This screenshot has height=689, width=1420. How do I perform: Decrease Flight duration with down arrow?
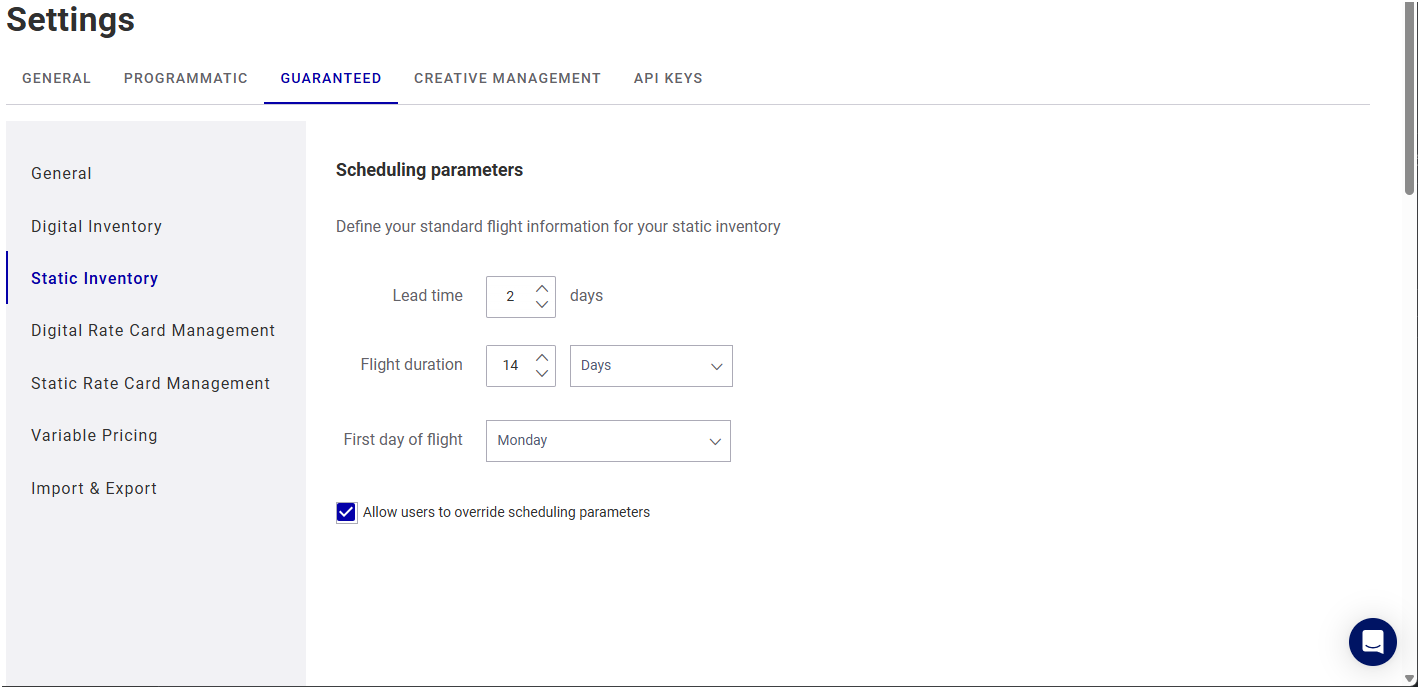point(542,374)
